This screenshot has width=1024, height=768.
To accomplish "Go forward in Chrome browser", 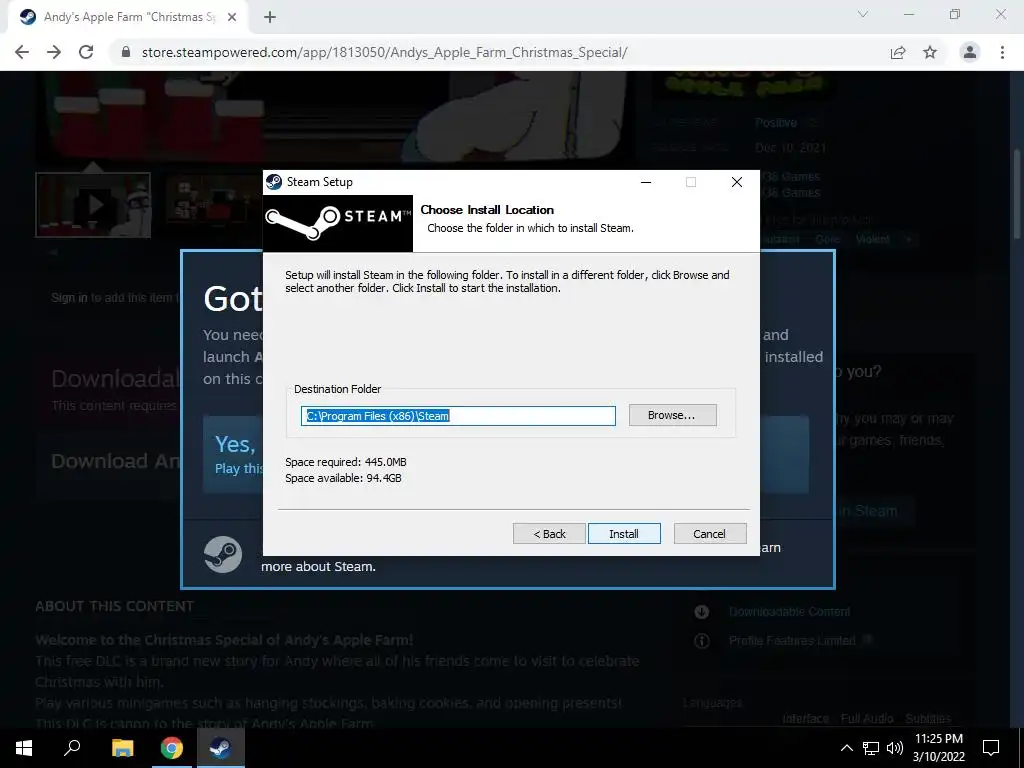I will click(x=54, y=52).
